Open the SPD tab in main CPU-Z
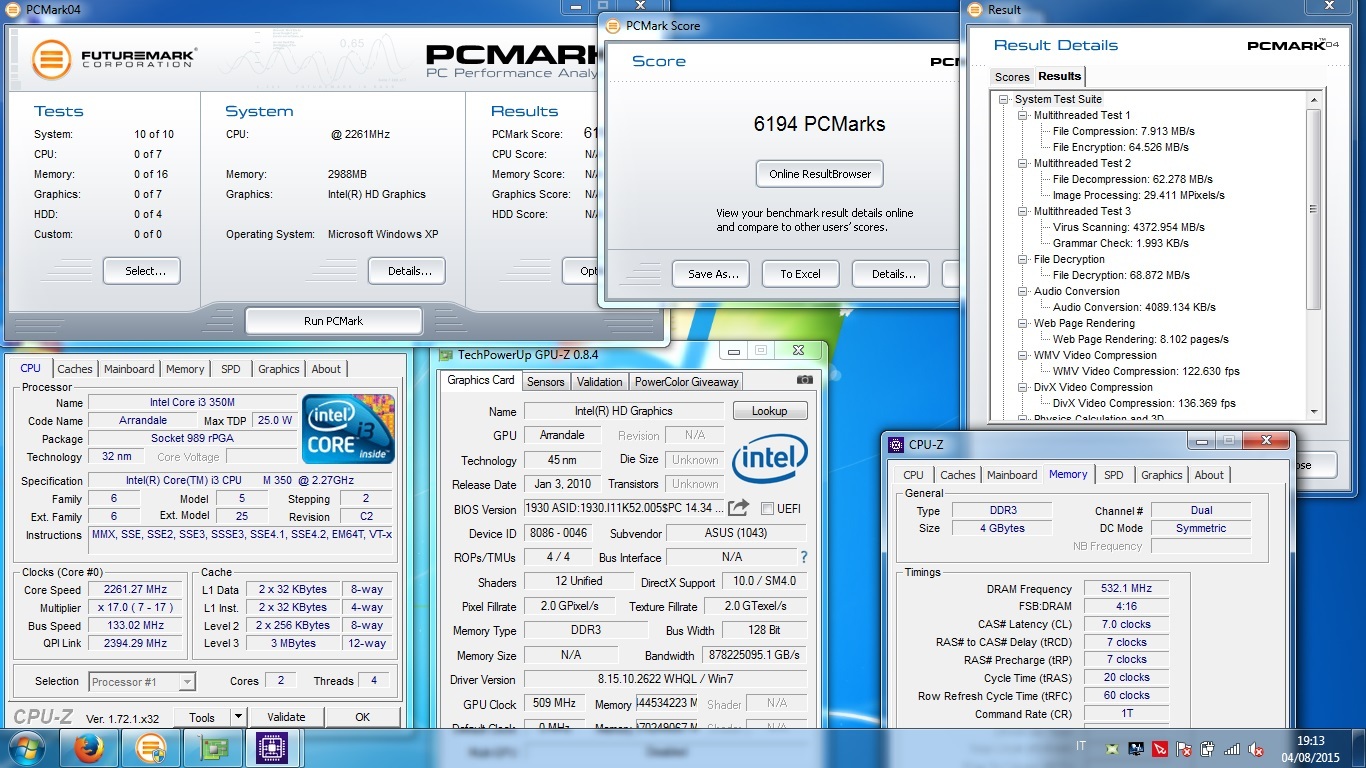 click(231, 369)
